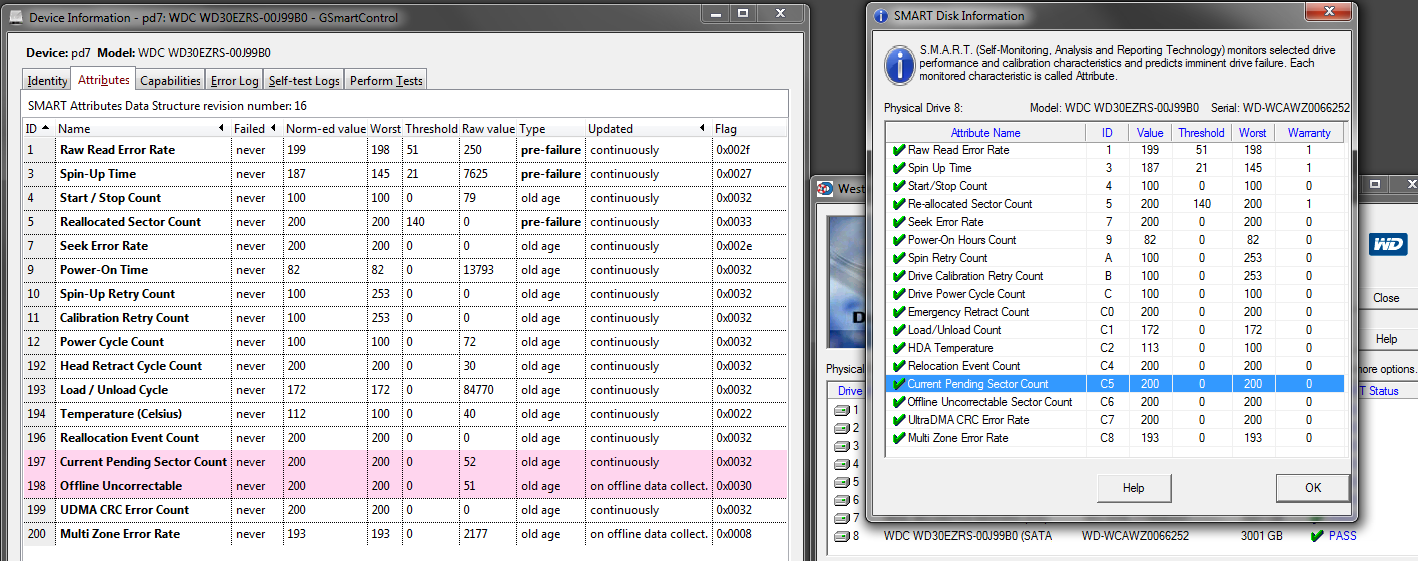Select Load / Unload Cycle row in GSmartControl

pos(405,390)
